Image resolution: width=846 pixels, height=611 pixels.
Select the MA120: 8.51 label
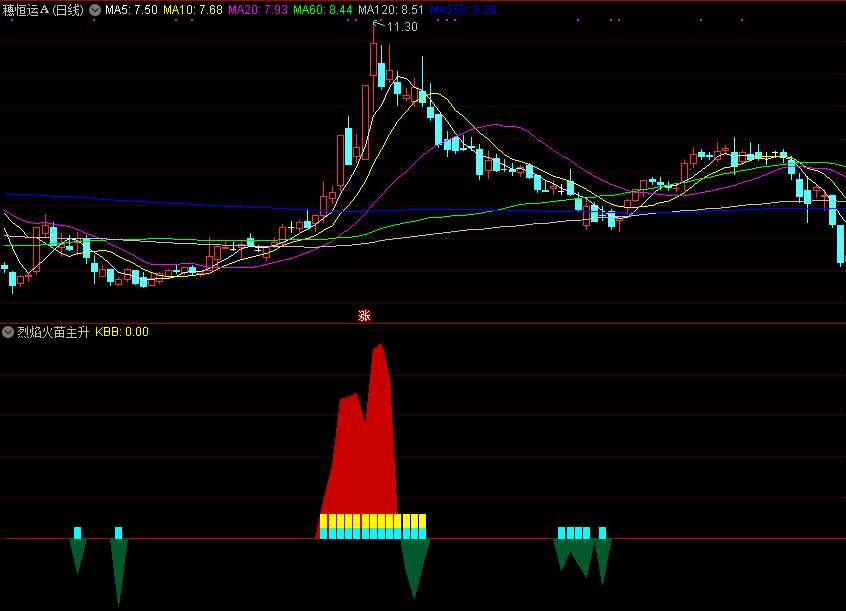tap(391, 10)
